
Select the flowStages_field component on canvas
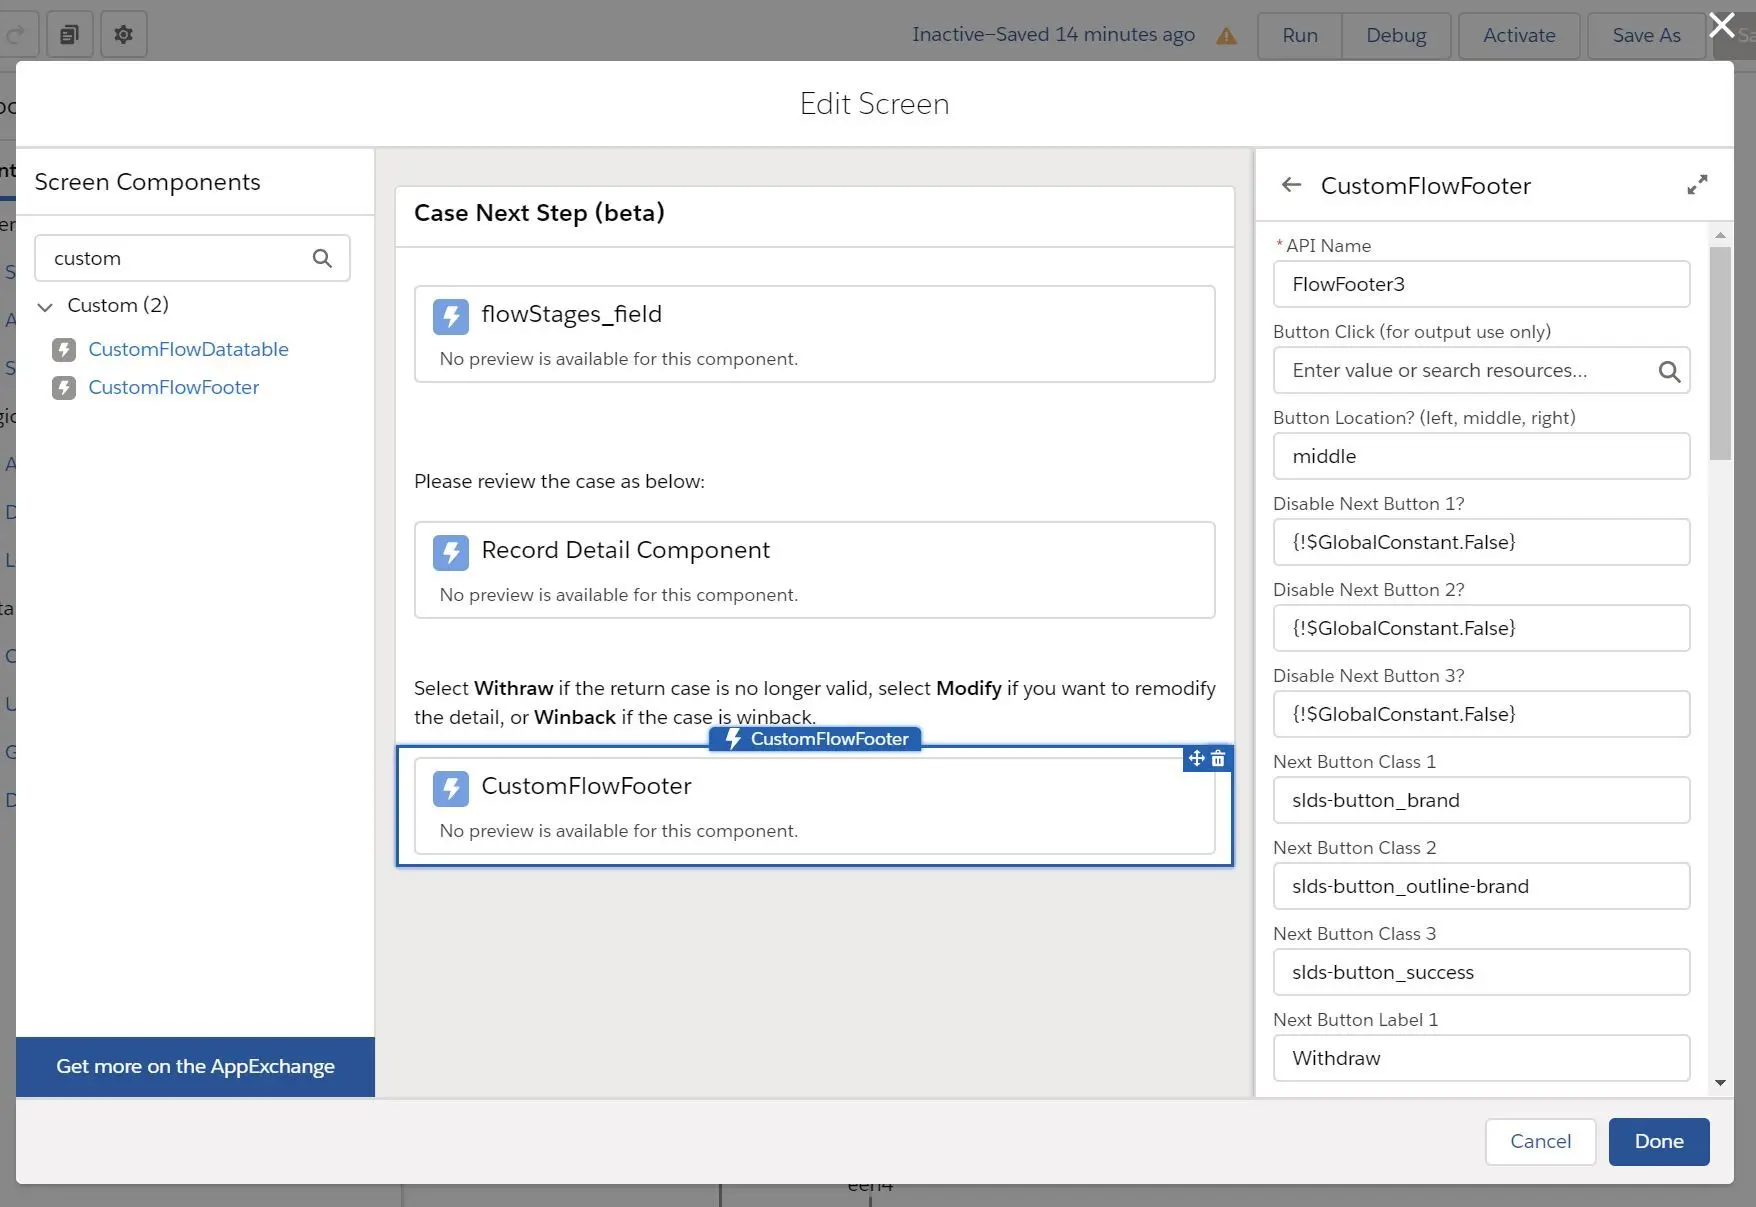[x=814, y=334]
